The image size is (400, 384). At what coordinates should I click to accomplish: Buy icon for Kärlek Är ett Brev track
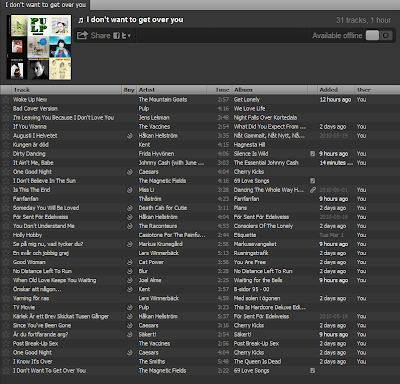click(130, 316)
